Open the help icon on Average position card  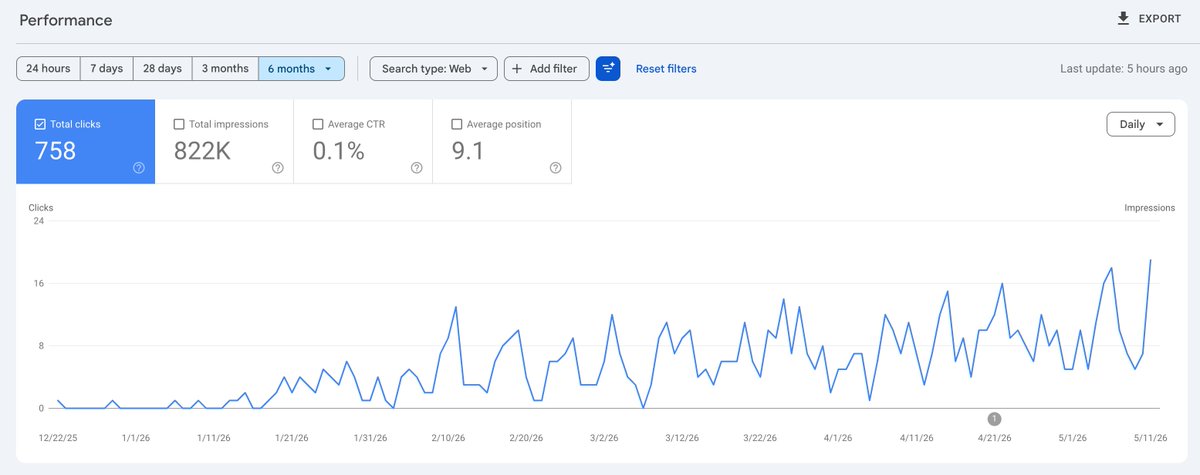pos(556,168)
